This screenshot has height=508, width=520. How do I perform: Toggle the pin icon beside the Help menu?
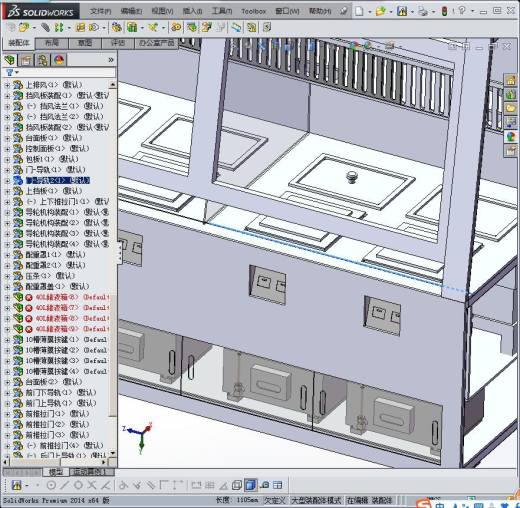coord(343,11)
